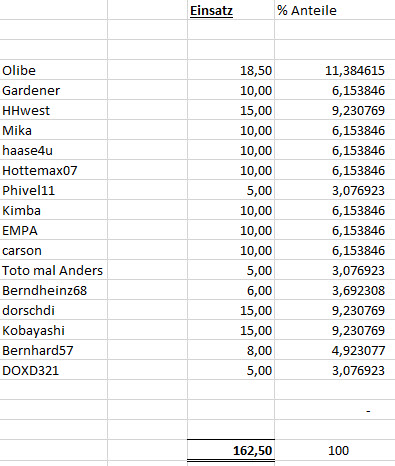Select the haase4u name cell
This screenshot has width=395, height=466.
pyautogui.click(x=54, y=150)
